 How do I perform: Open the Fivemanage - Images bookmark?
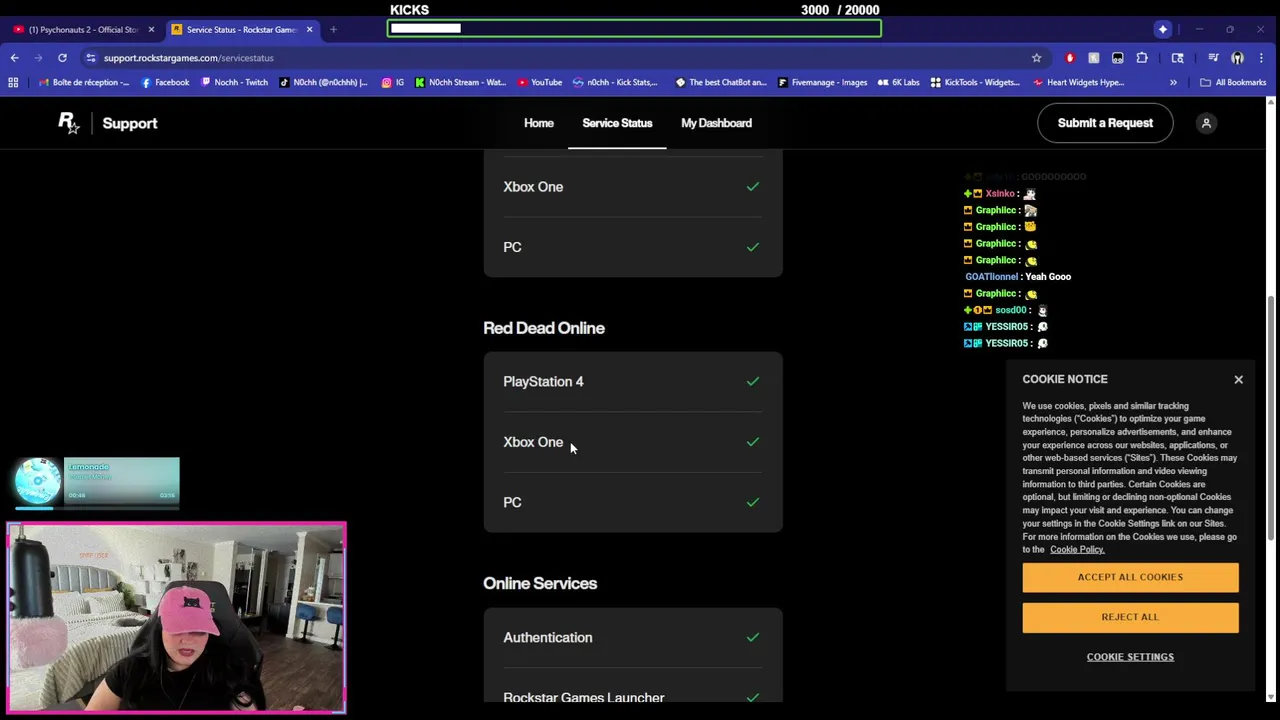click(x=822, y=82)
